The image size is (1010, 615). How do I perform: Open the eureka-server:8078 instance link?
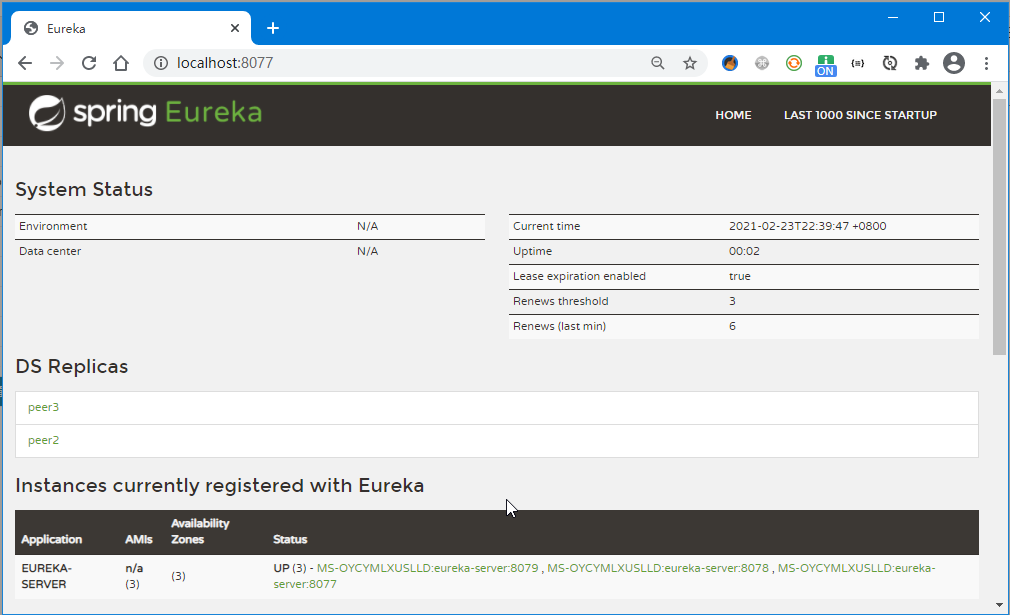coord(658,568)
